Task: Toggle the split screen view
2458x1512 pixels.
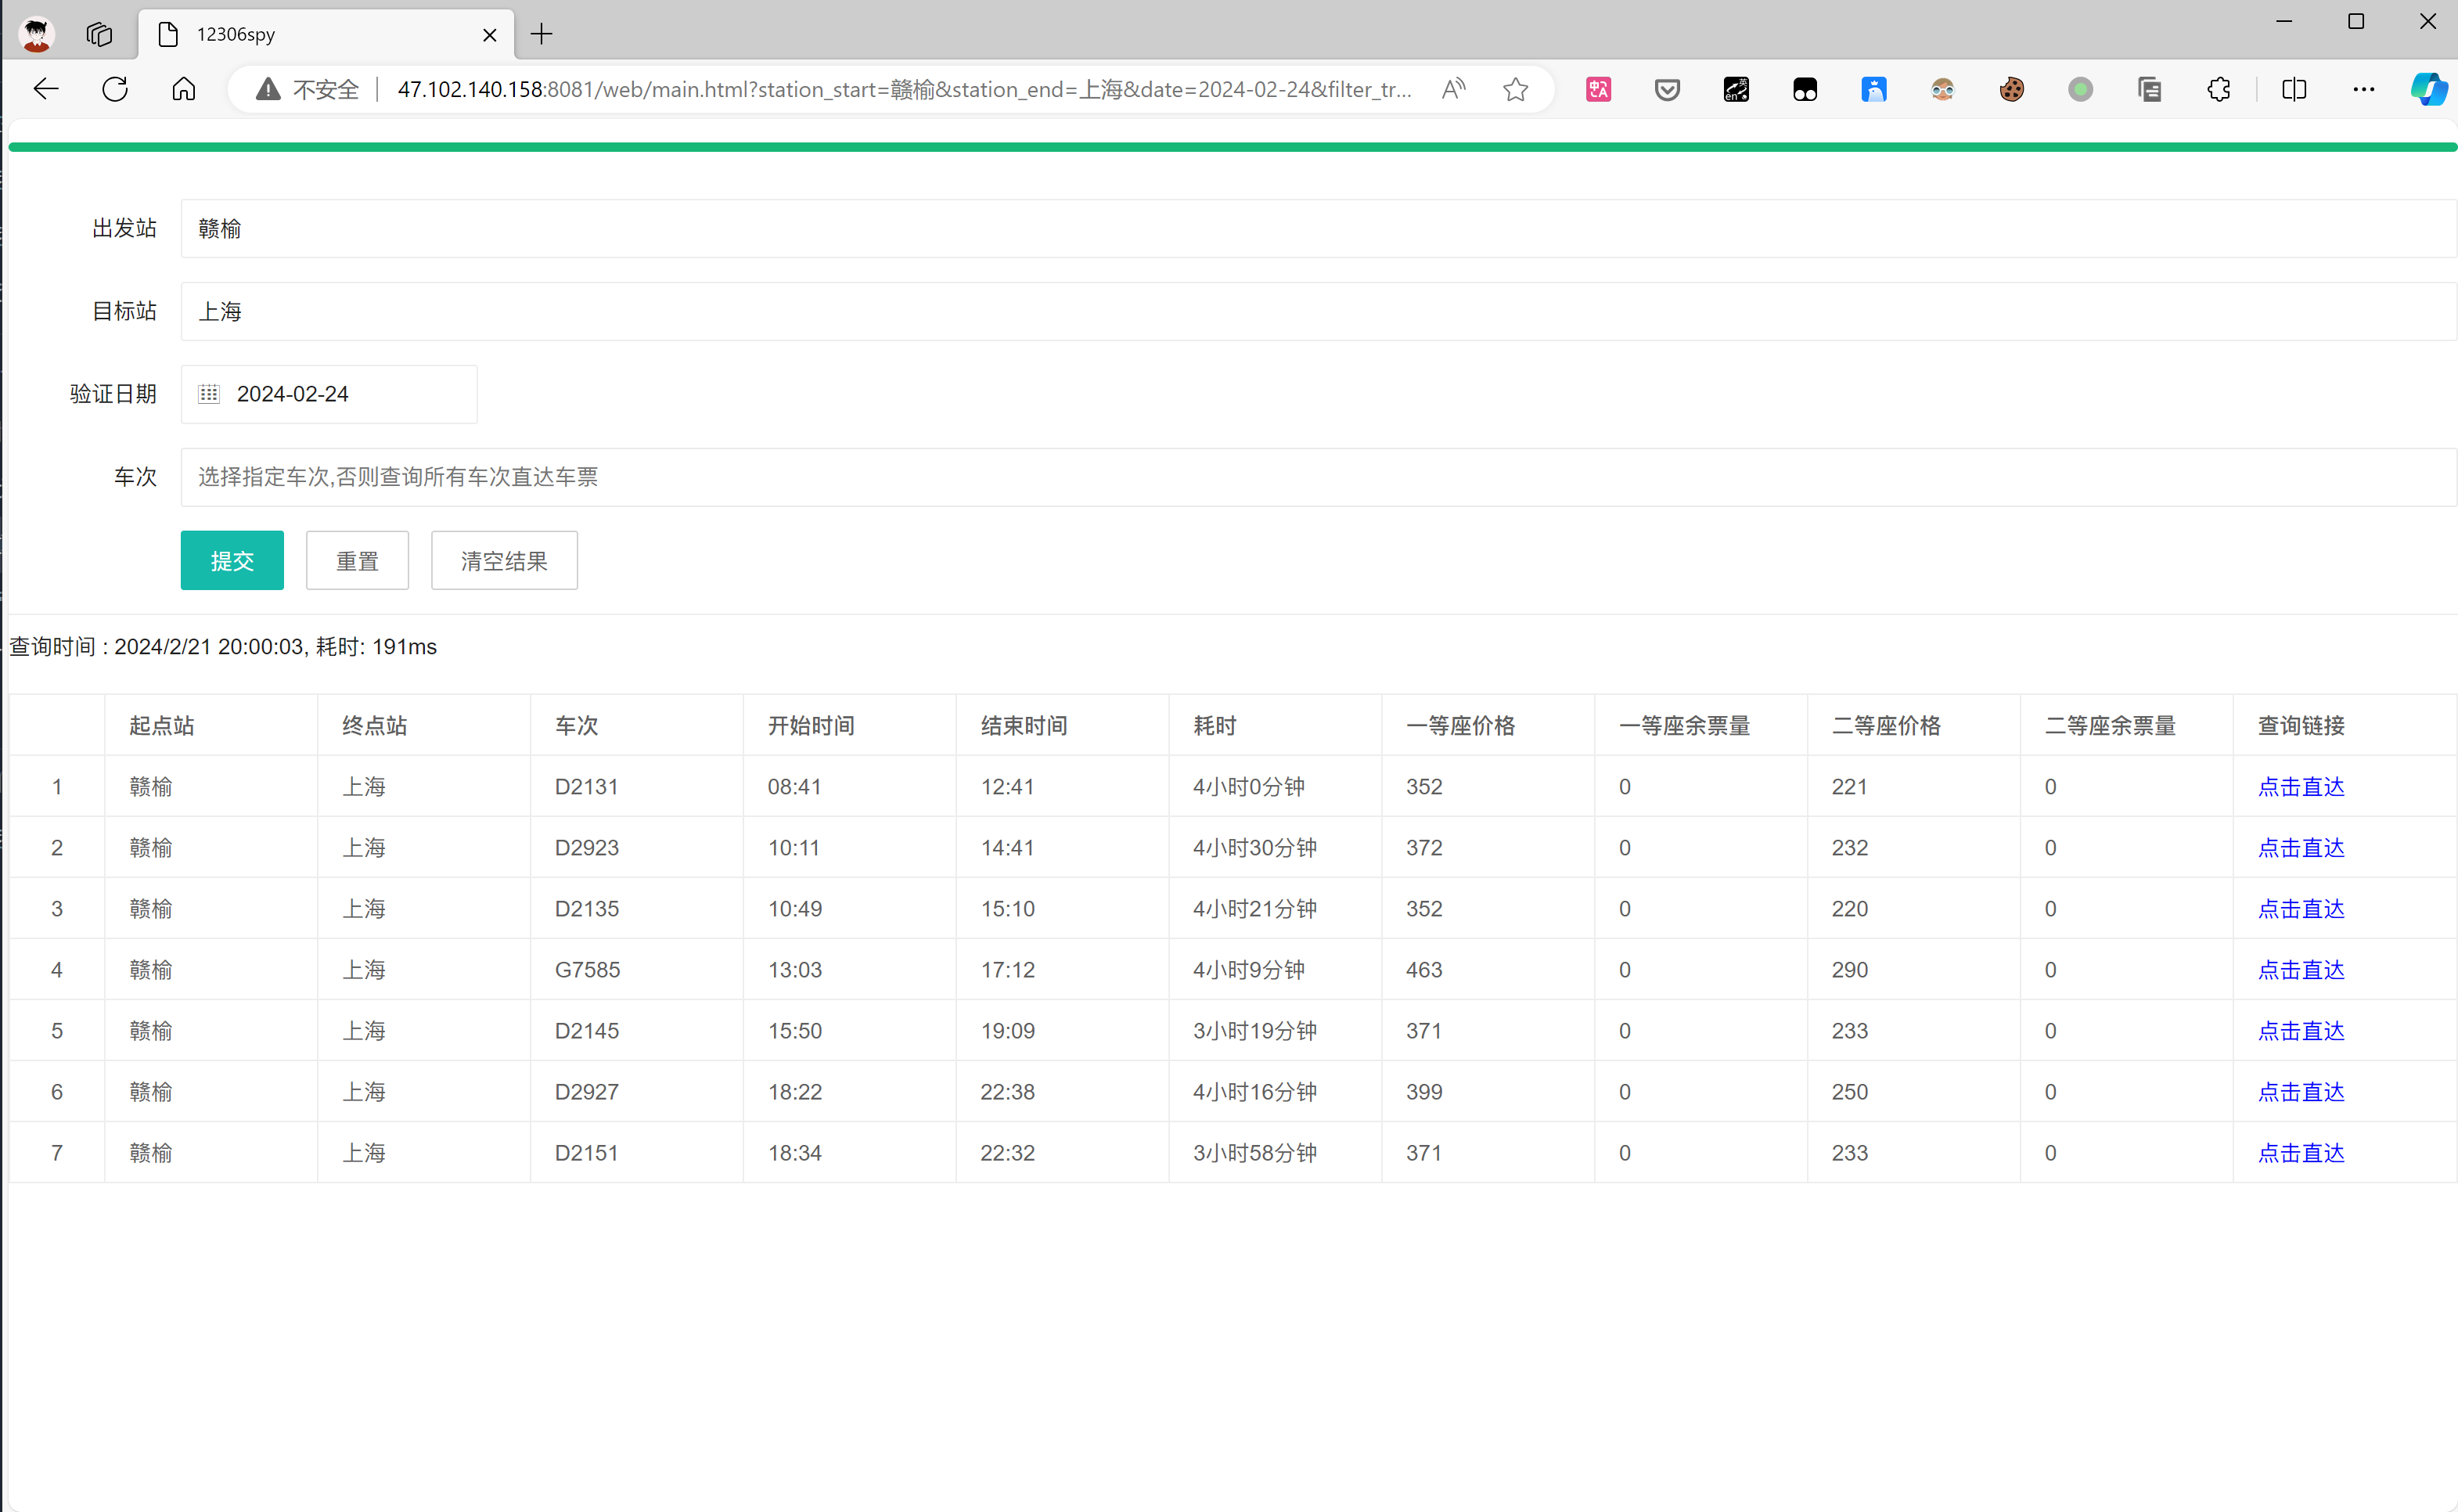Action: click(x=2294, y=90)
